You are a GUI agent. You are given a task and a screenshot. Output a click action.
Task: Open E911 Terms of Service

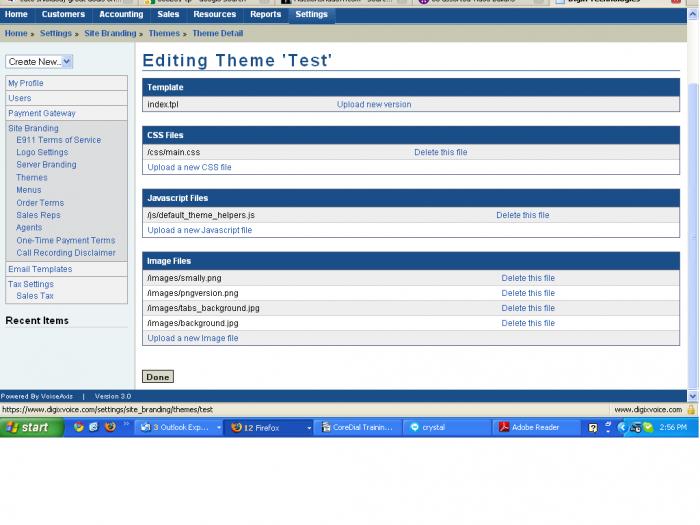click(58, 140)
